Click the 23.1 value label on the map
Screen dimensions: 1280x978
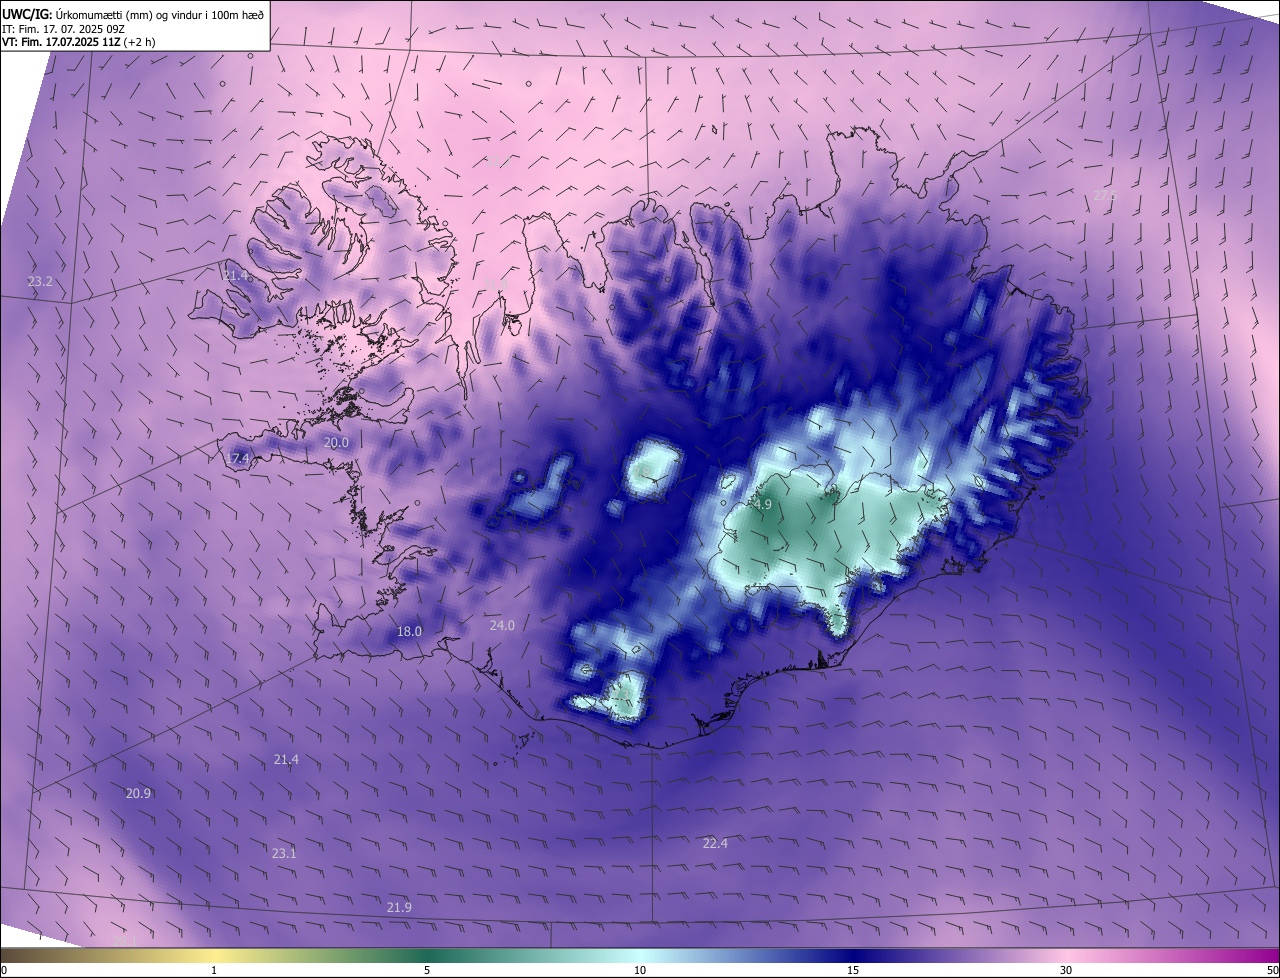(x=284, y=853)
